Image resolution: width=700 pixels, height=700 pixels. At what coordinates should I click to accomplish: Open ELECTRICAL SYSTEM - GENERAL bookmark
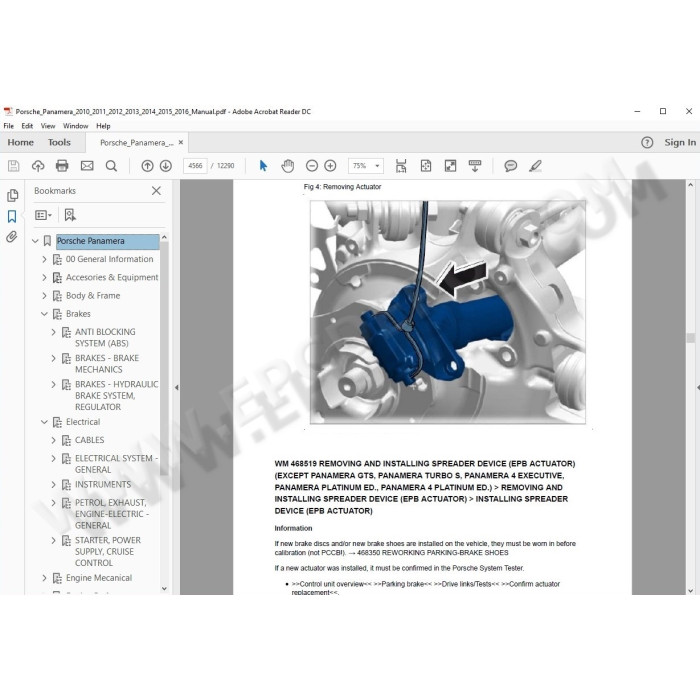click(116, 464)
